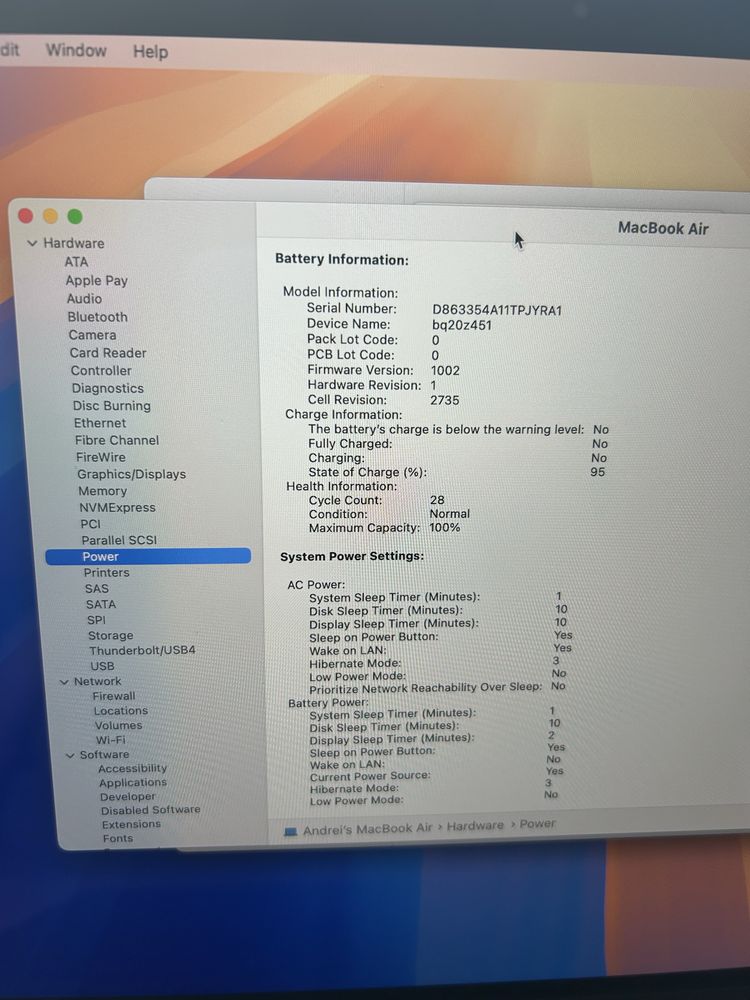This screenshot has width=750, height=1000.
Task: Collapse the Hardware section chevron
Action: (x=32, y=243)
